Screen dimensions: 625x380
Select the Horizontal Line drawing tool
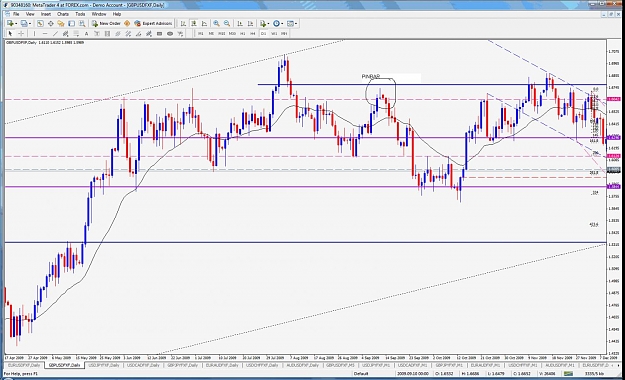(45, 33)
